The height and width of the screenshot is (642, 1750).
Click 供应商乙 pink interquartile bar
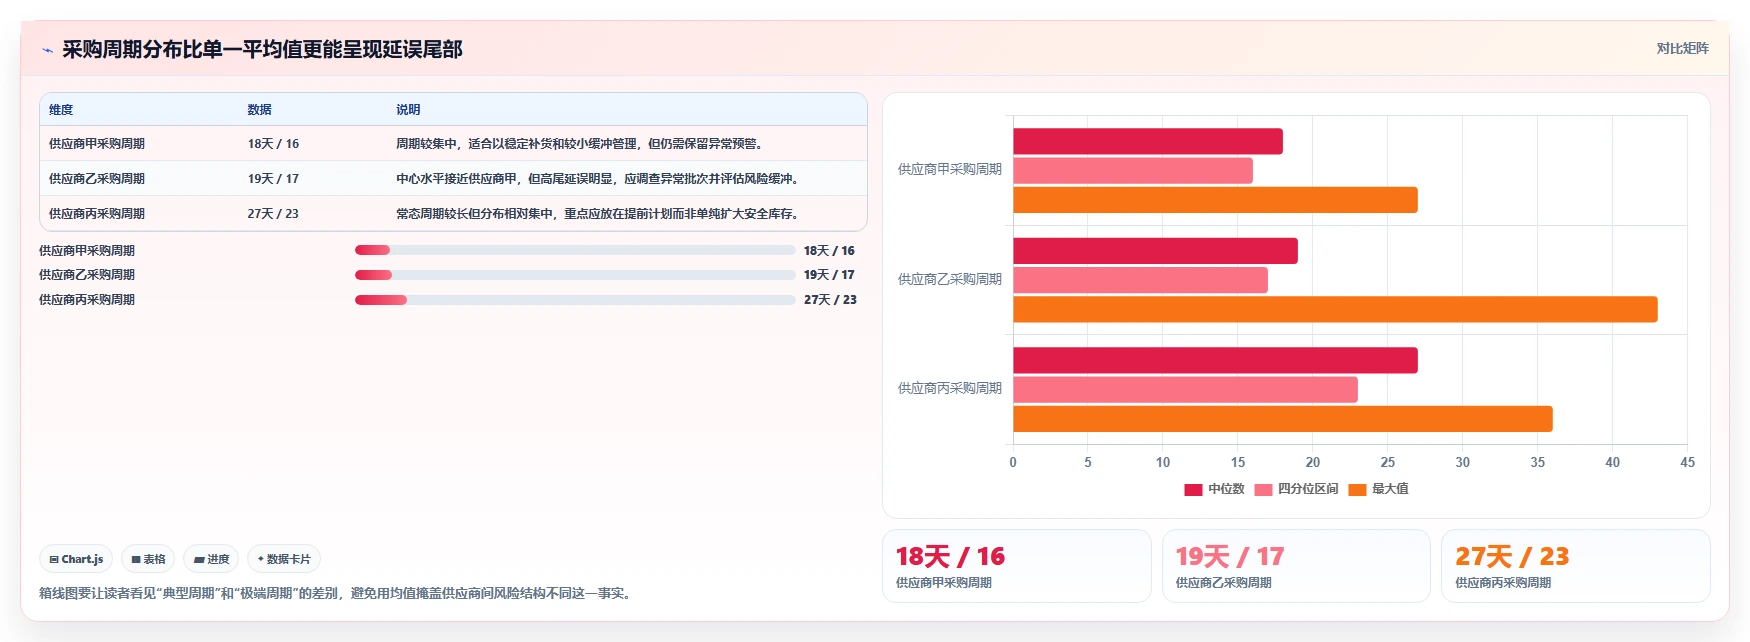pos(1140,280)
